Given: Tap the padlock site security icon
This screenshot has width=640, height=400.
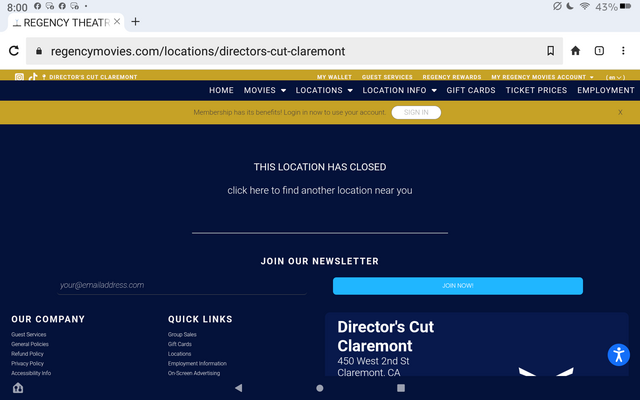Looking at the screenshot, I should click(39, 51).
